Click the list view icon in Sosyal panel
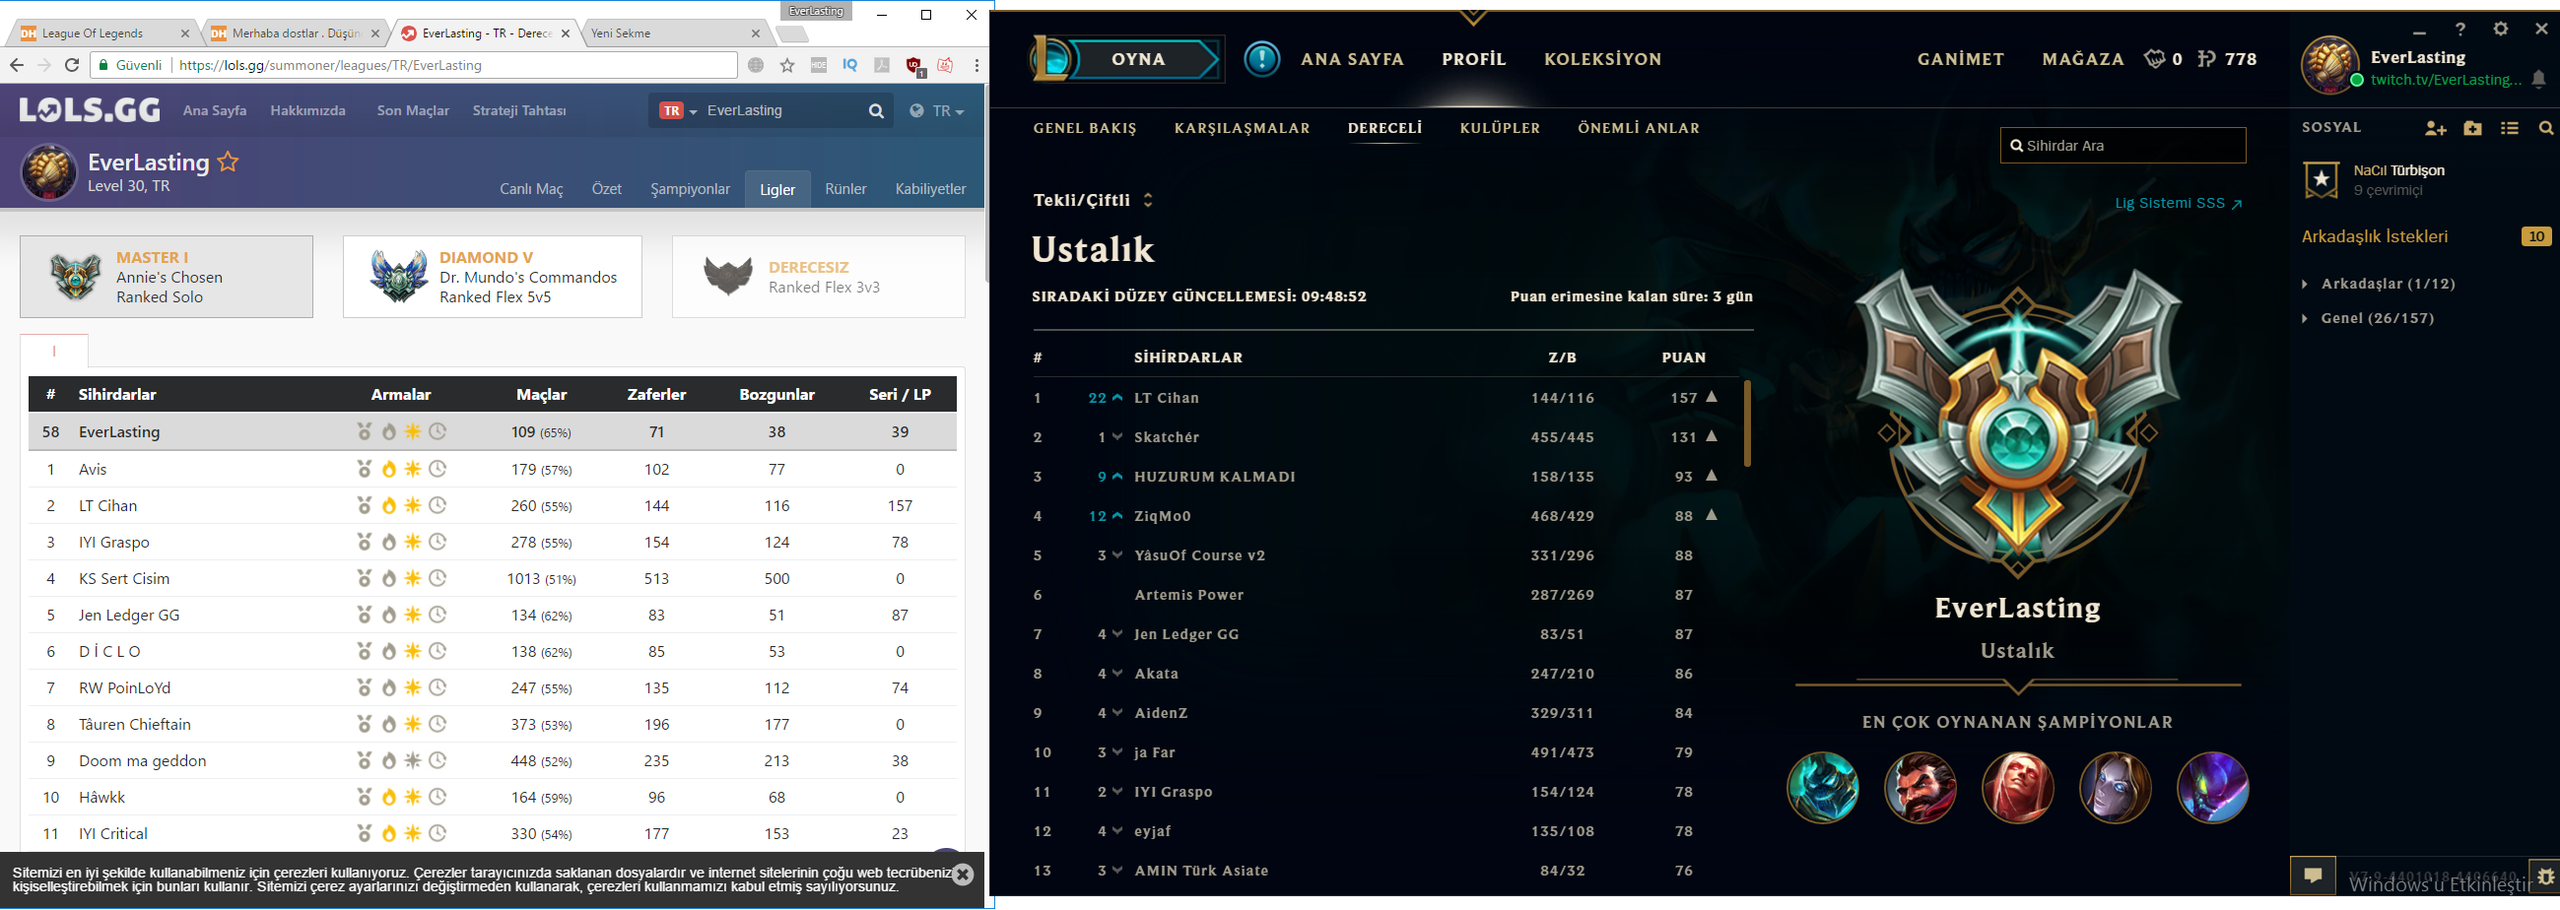Screen dimensions: 2560x910 tap(2509, 128)
